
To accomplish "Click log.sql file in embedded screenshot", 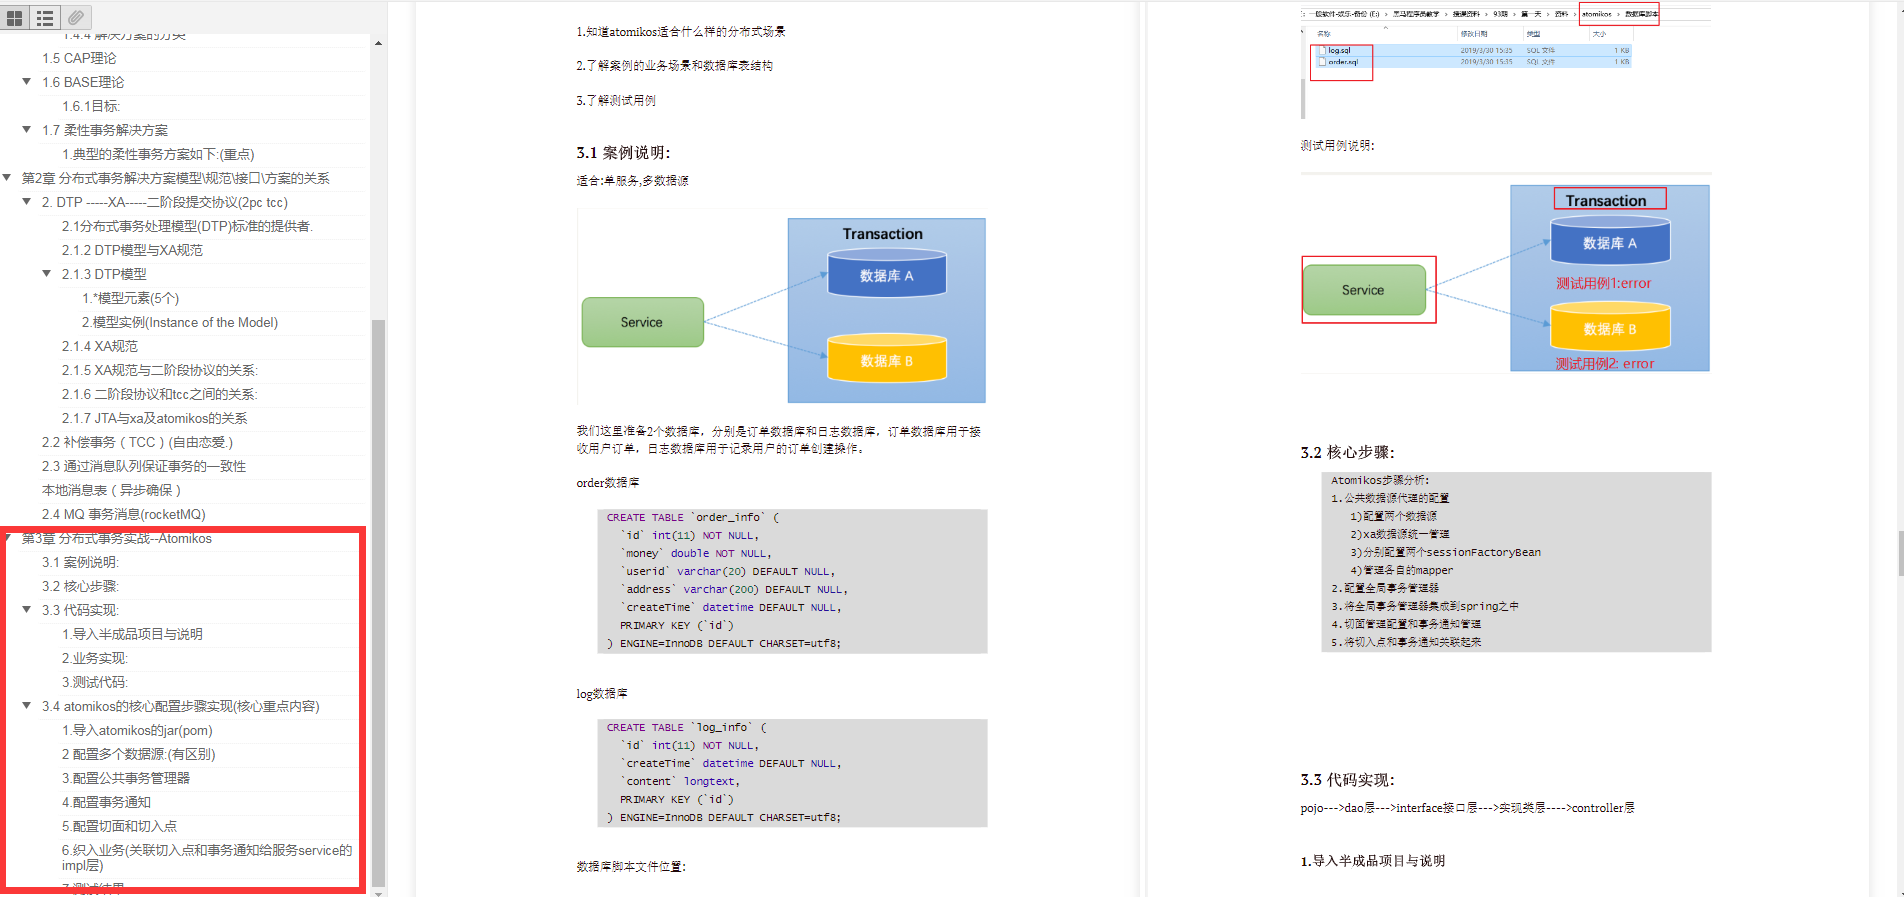I will 1339,50.
